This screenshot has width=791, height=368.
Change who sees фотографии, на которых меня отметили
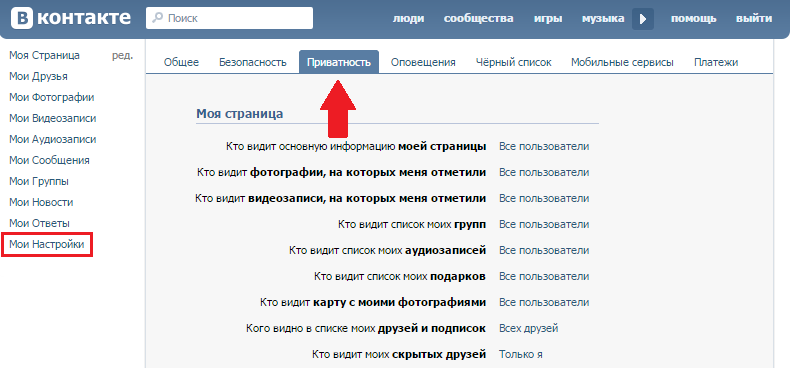click(544, 172)
